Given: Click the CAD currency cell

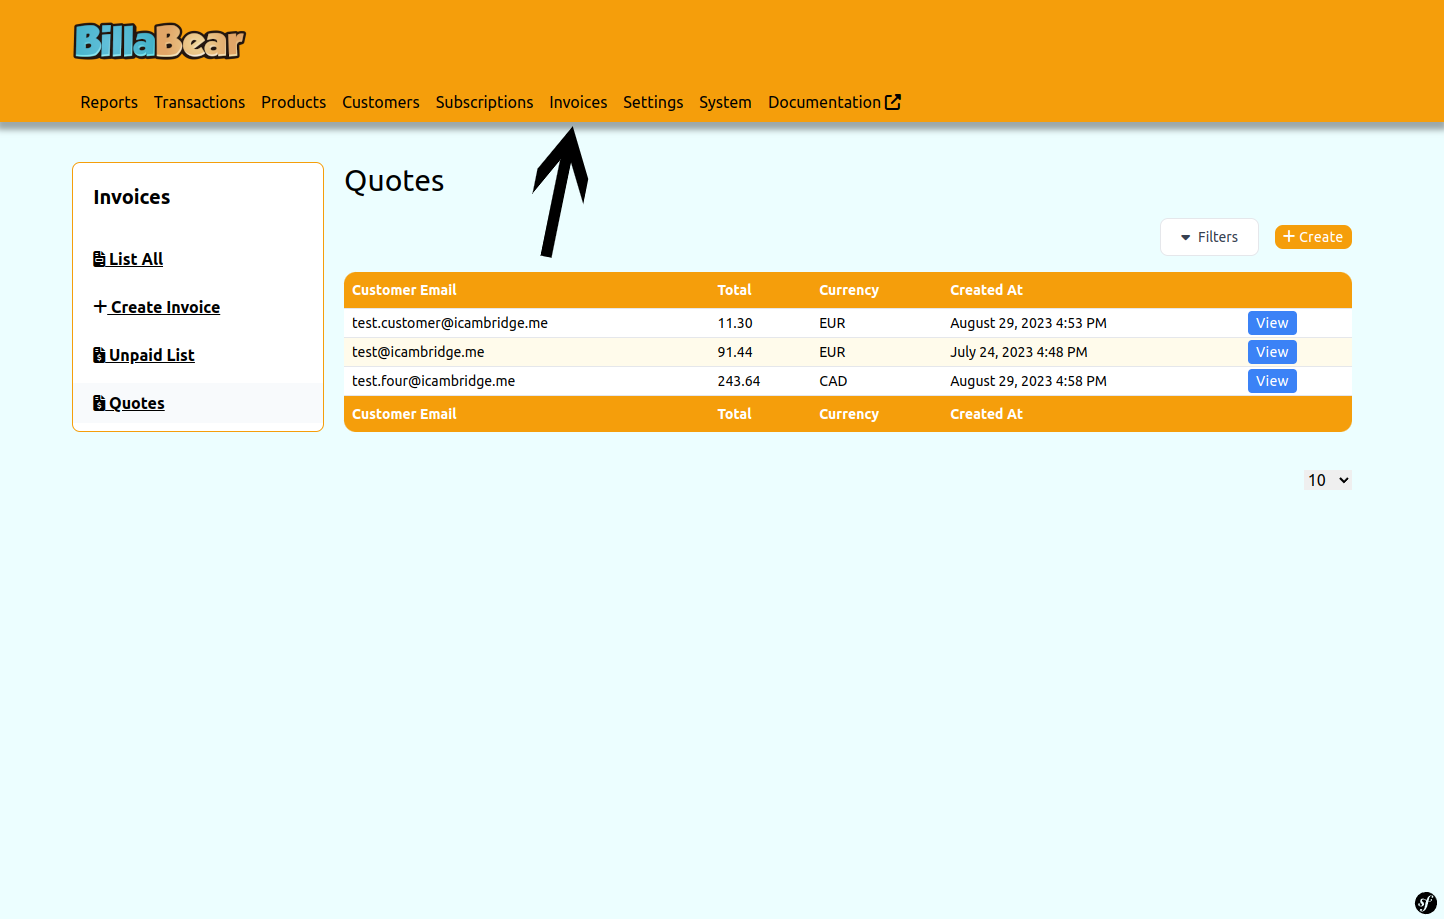Looking at the screenshot, I should point(833,381).
